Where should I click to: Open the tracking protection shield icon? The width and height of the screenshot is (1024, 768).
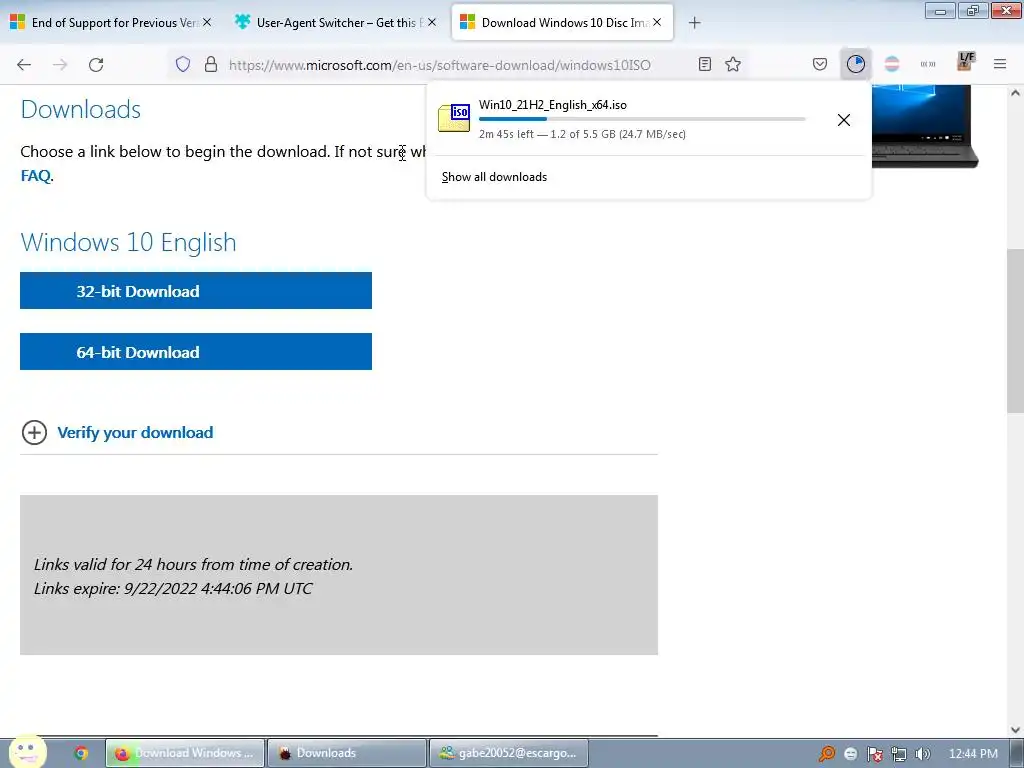click(183, 64)
